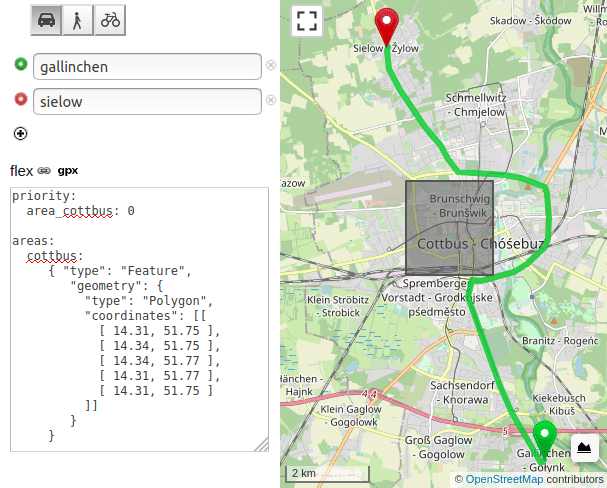The image size is (607, 488).
Task: Edit the sielow destination input field
Action: point(147,101)
